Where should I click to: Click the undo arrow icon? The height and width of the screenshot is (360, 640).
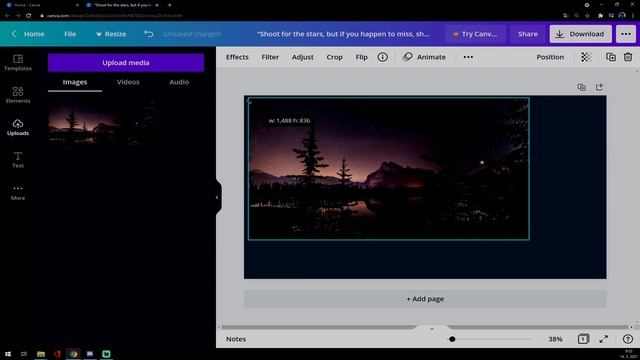tap(149, 34)
